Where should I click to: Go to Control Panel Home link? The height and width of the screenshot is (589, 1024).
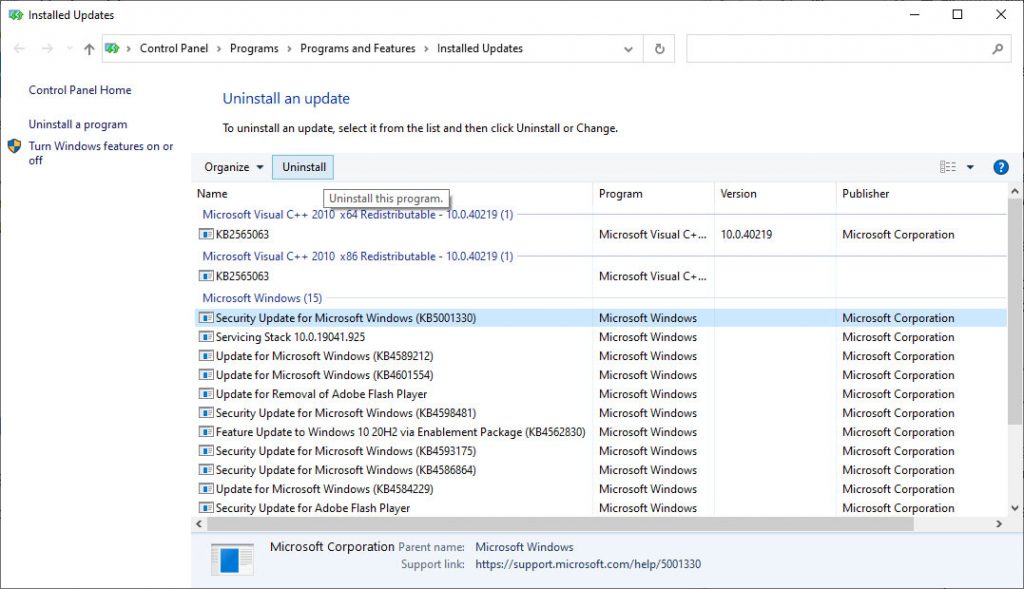point(80,90)
